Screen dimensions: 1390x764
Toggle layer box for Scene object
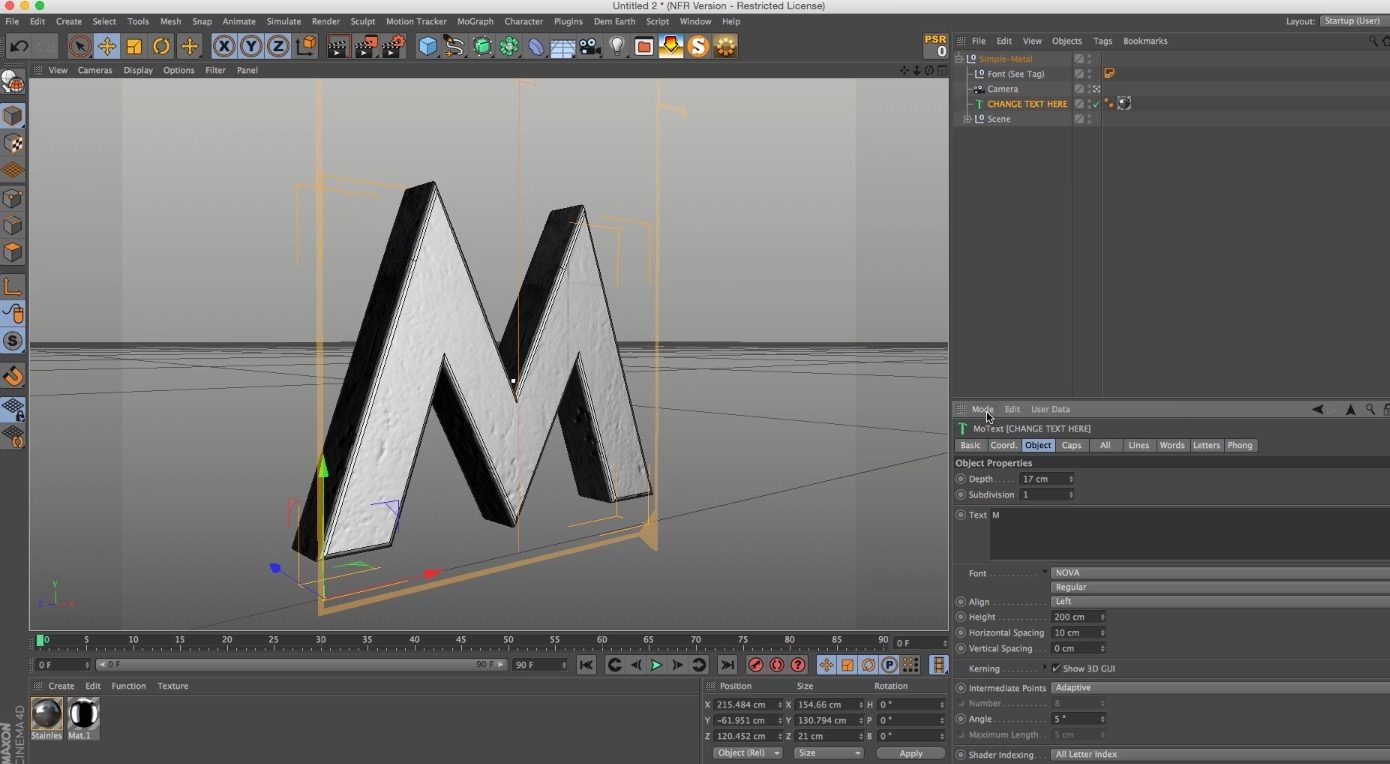pos(1079,119)
